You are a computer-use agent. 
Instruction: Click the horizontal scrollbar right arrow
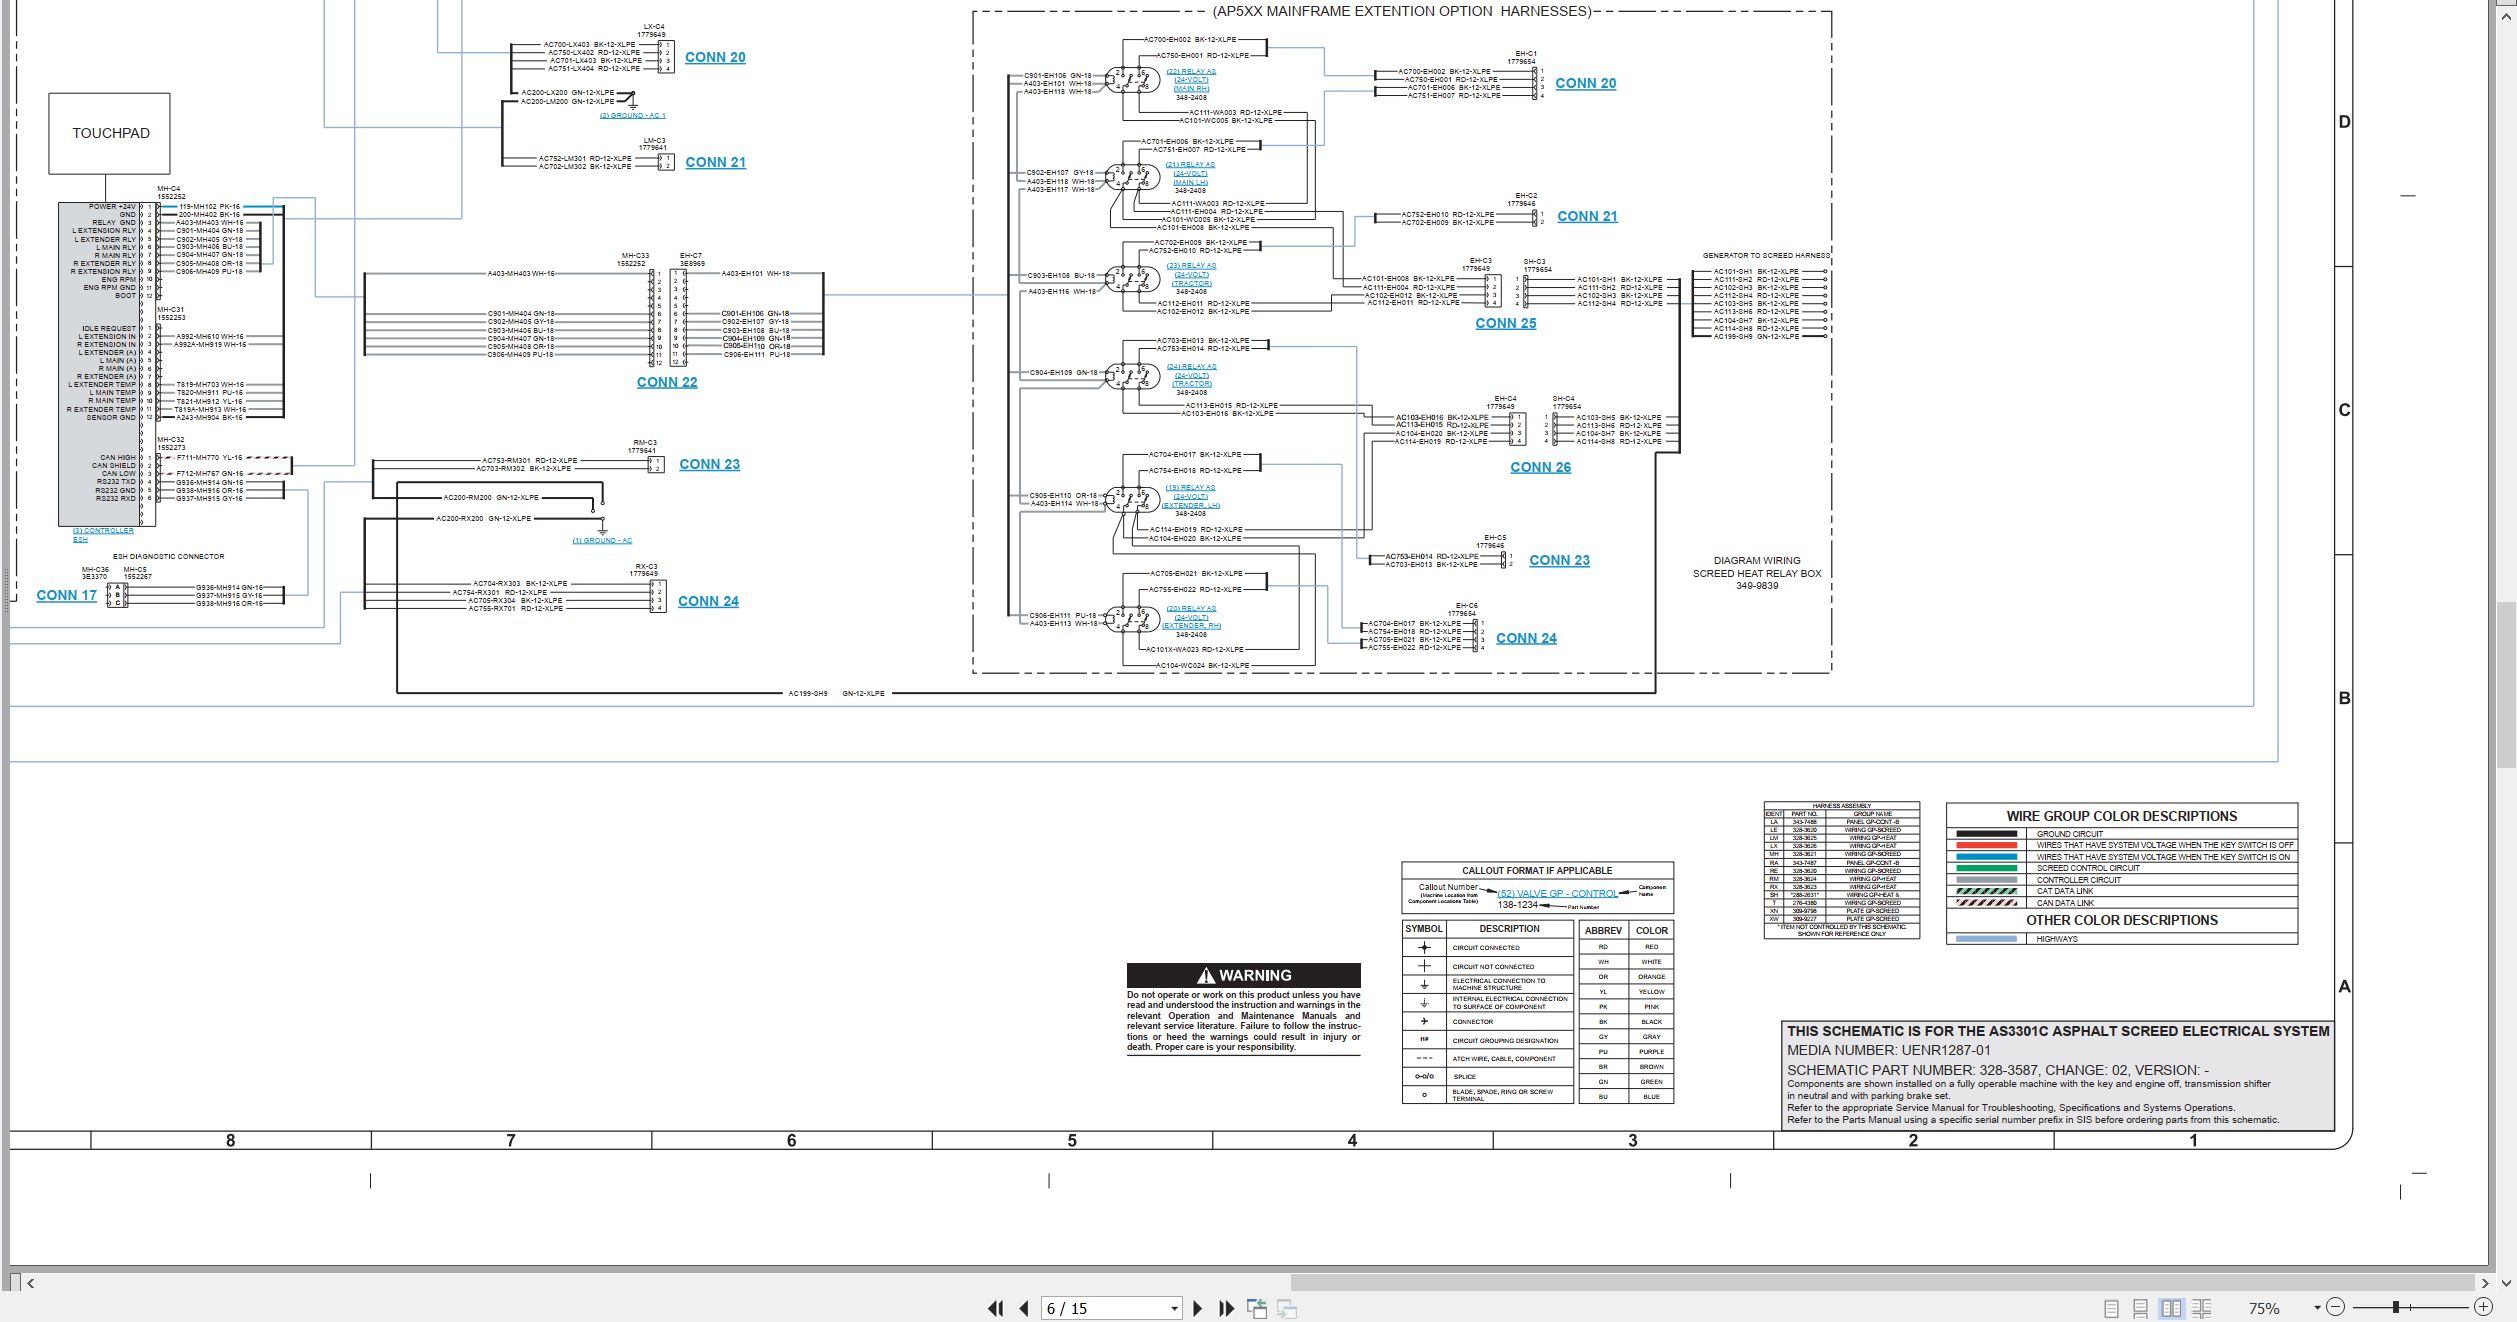pos(2485,1283)
